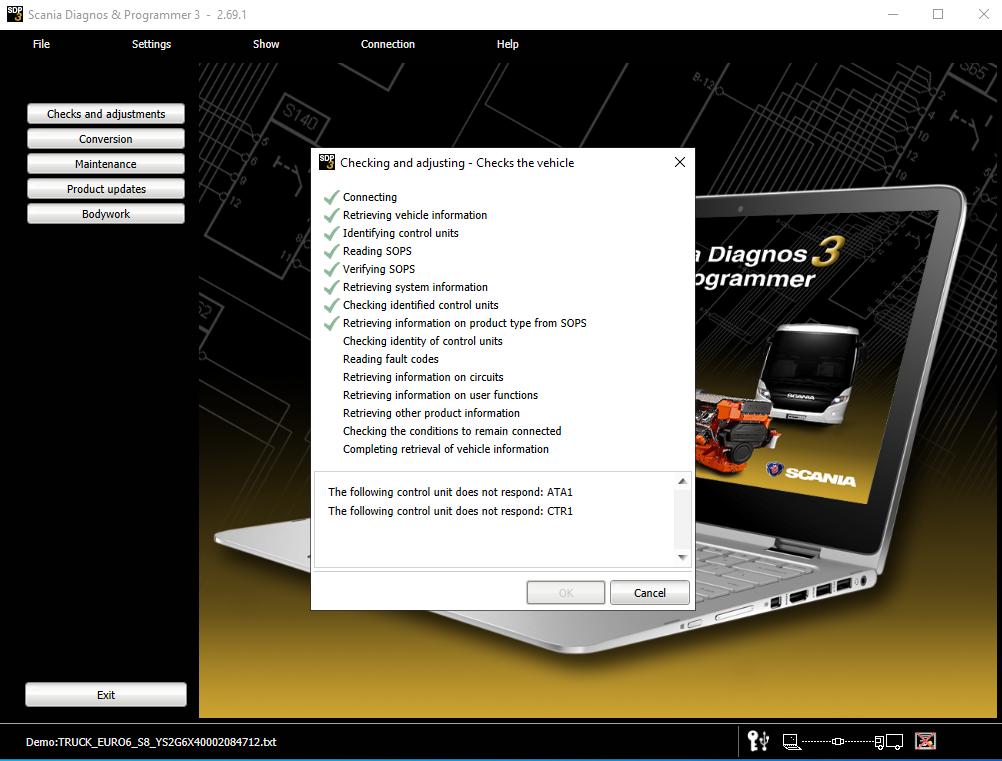Open the File menu
Screen dimensions: 1002x761
[41, 44]
